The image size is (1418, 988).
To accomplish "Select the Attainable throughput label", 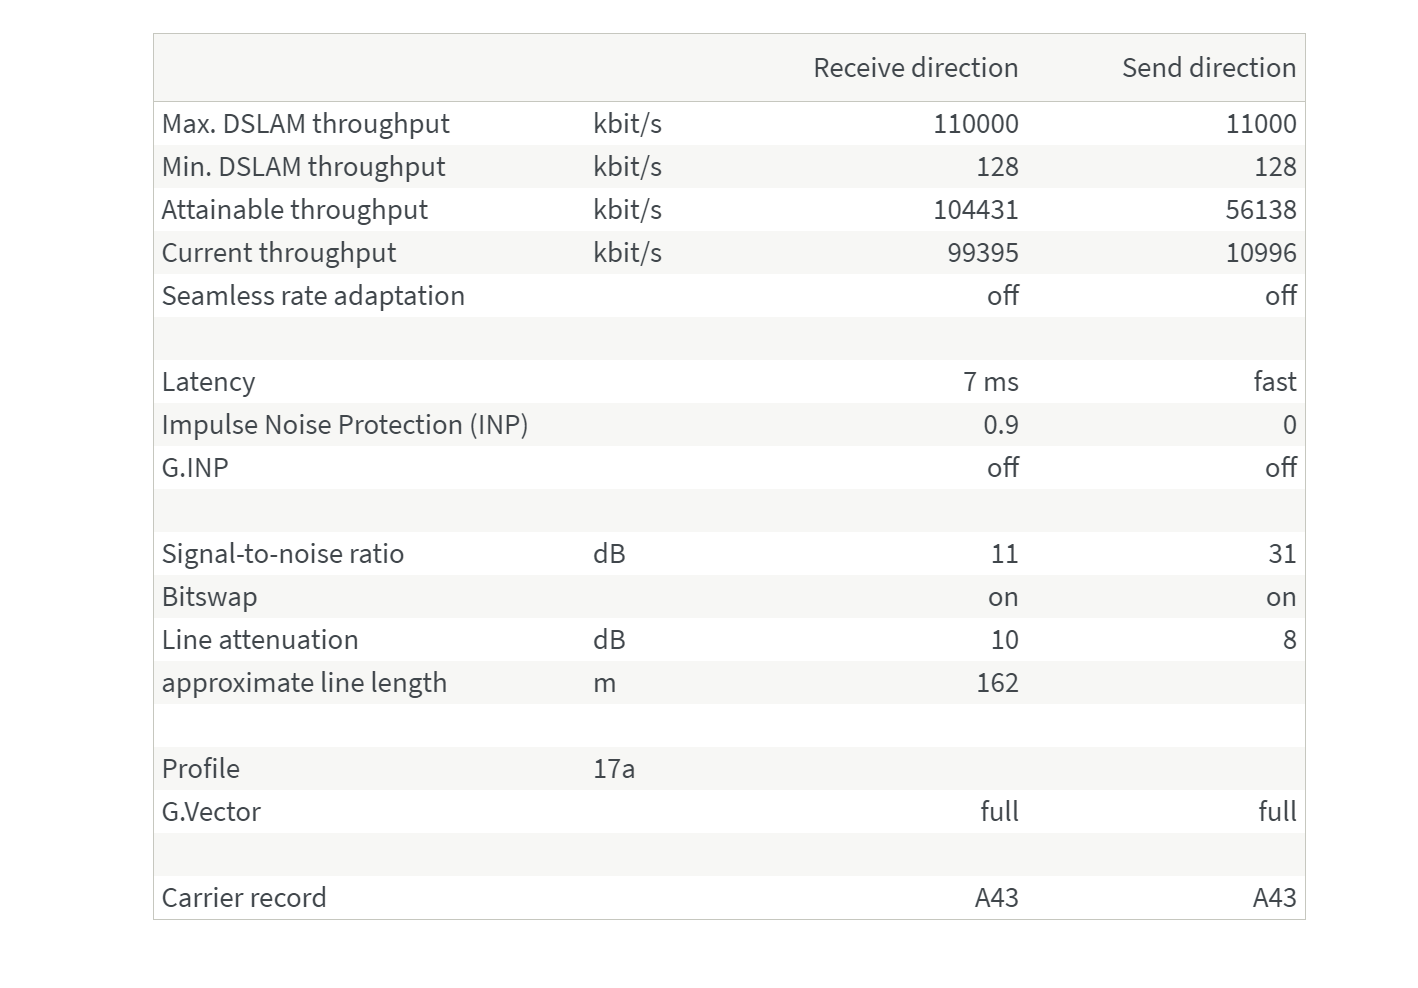I will (x=295, y=210).
